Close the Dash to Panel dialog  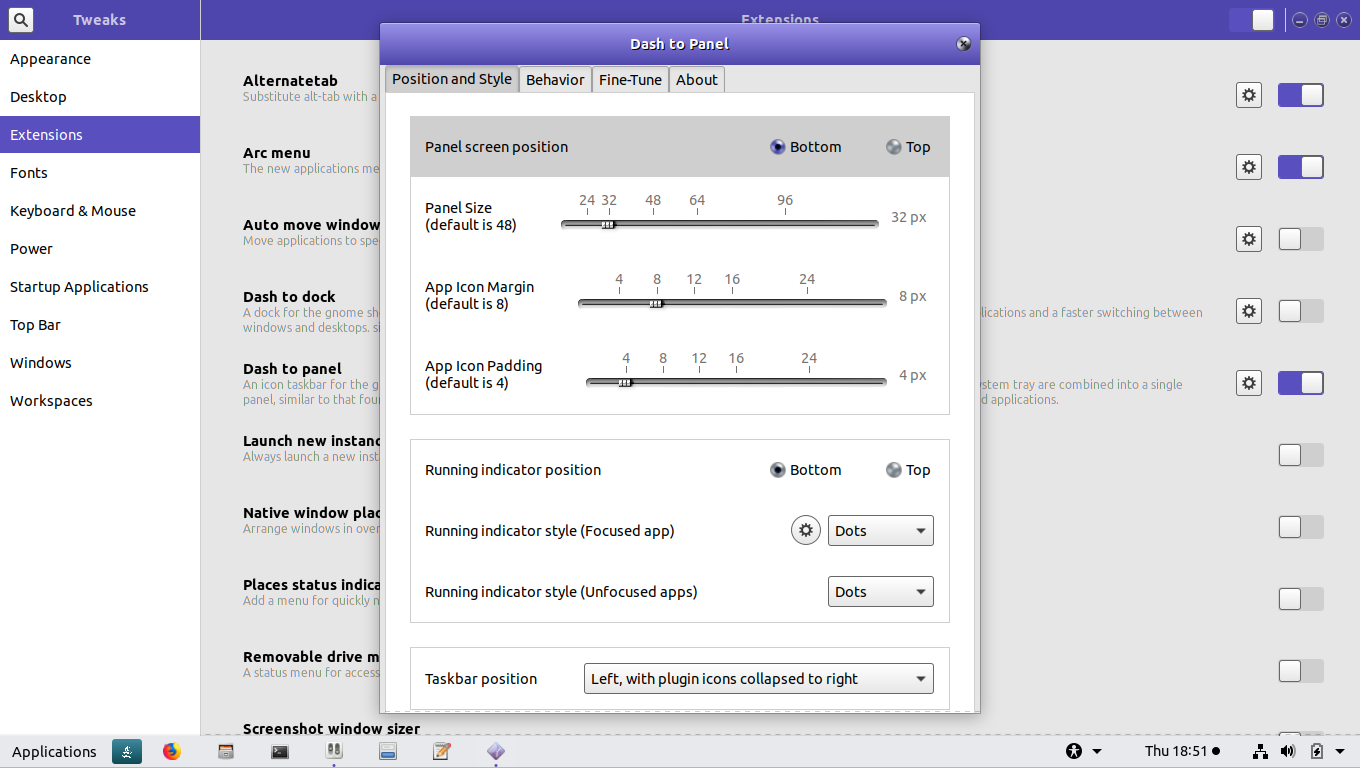click(x=963, y=44)
